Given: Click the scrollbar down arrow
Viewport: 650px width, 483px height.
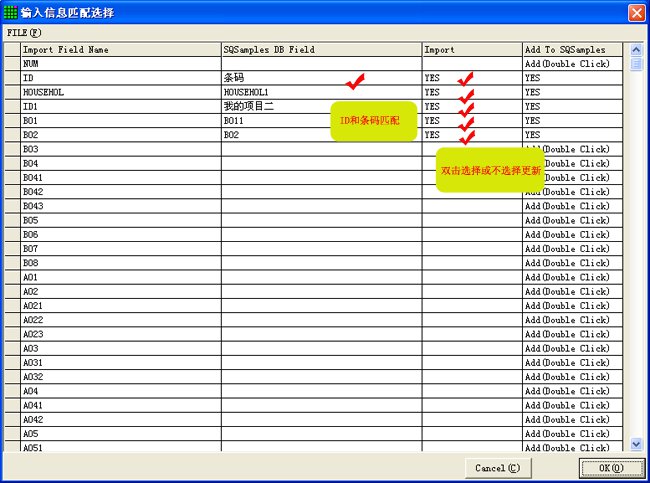Looking at the screenshot, I should [x=636, y=443].
